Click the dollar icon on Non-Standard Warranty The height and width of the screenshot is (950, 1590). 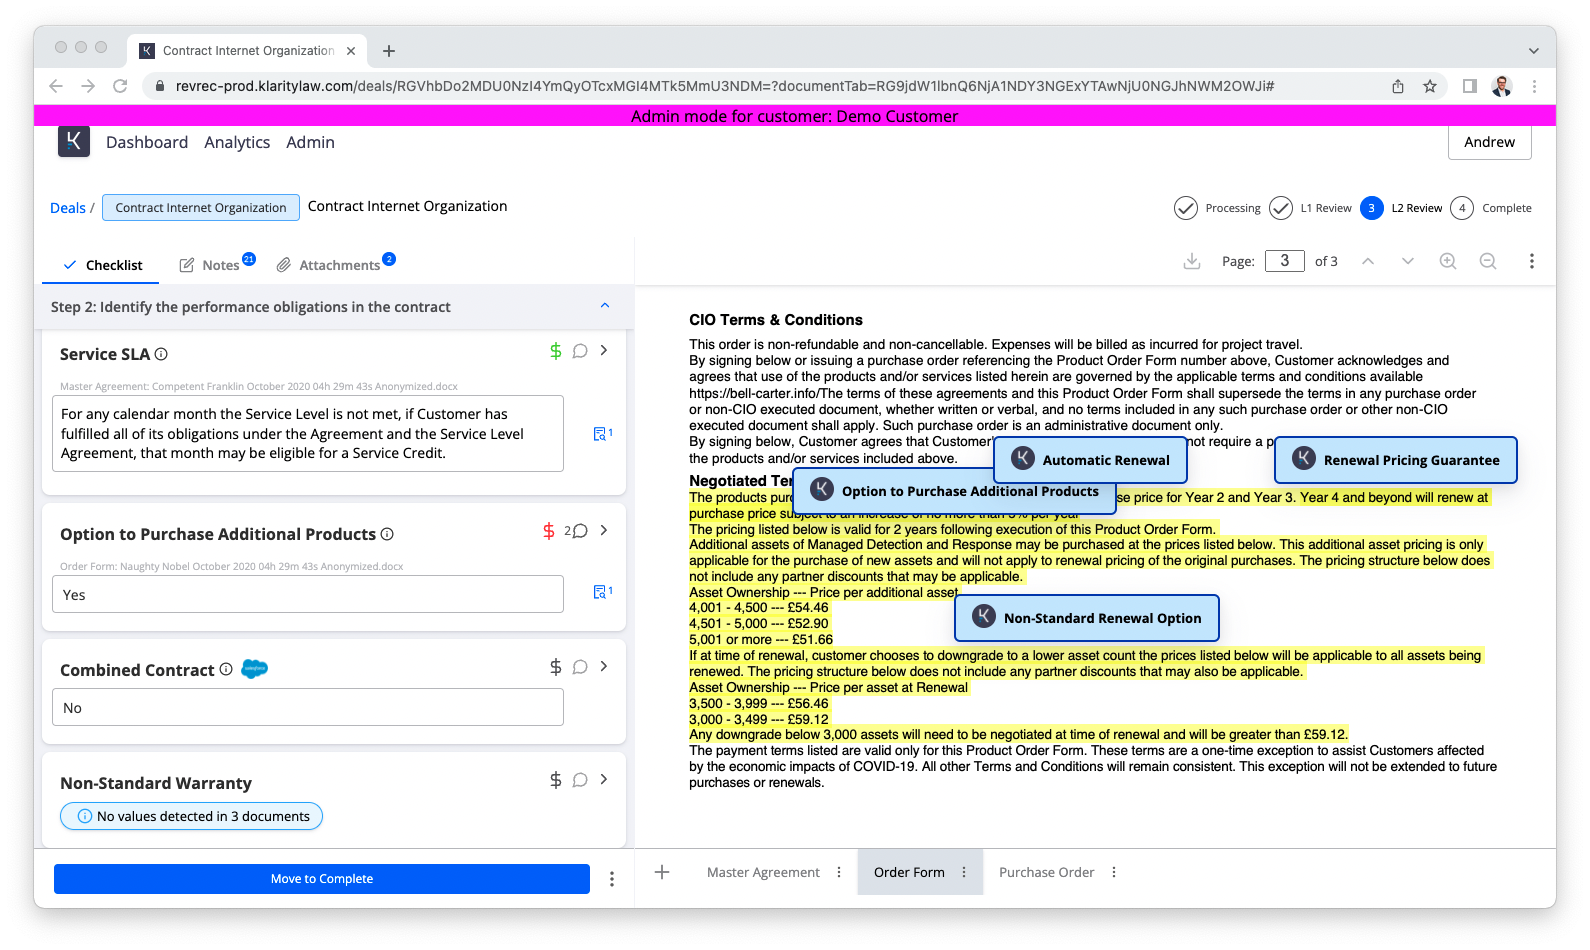click(x=556, y=780)
